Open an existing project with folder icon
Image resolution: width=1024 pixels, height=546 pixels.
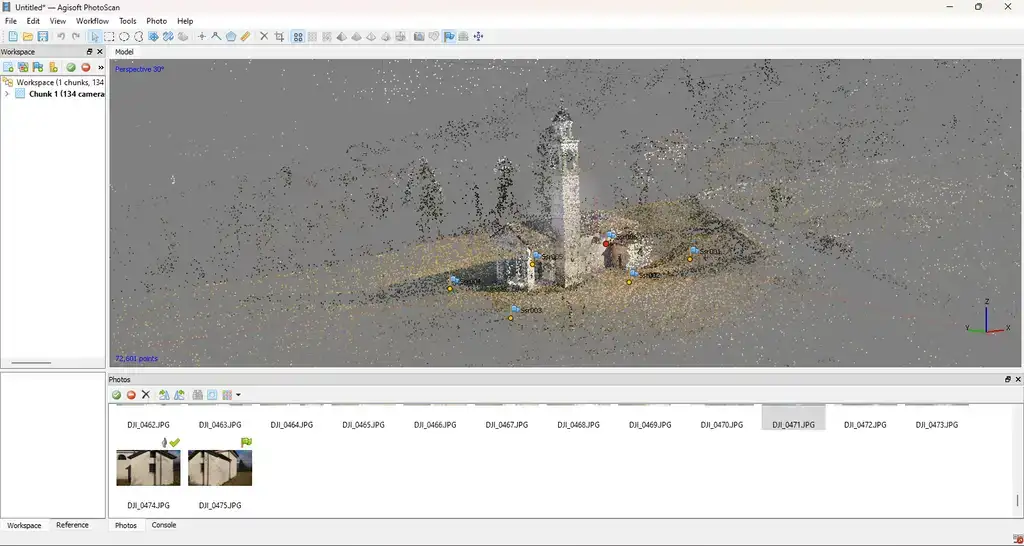click(x=28, y=37)
